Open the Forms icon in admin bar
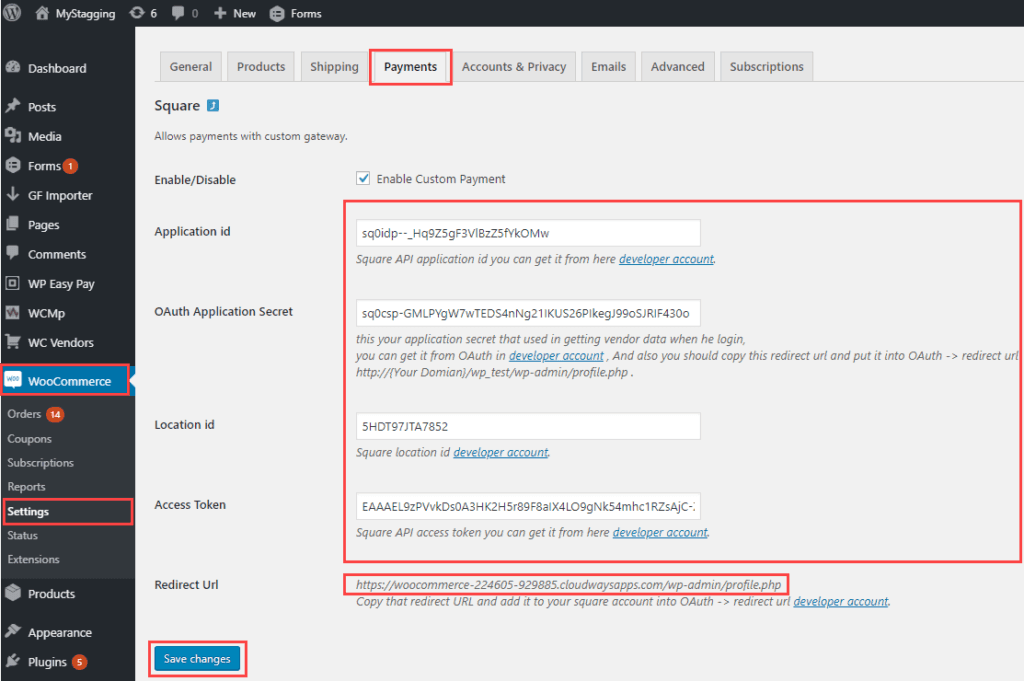This screenshot has width=1024, height=681. click(x=277, y=14)
